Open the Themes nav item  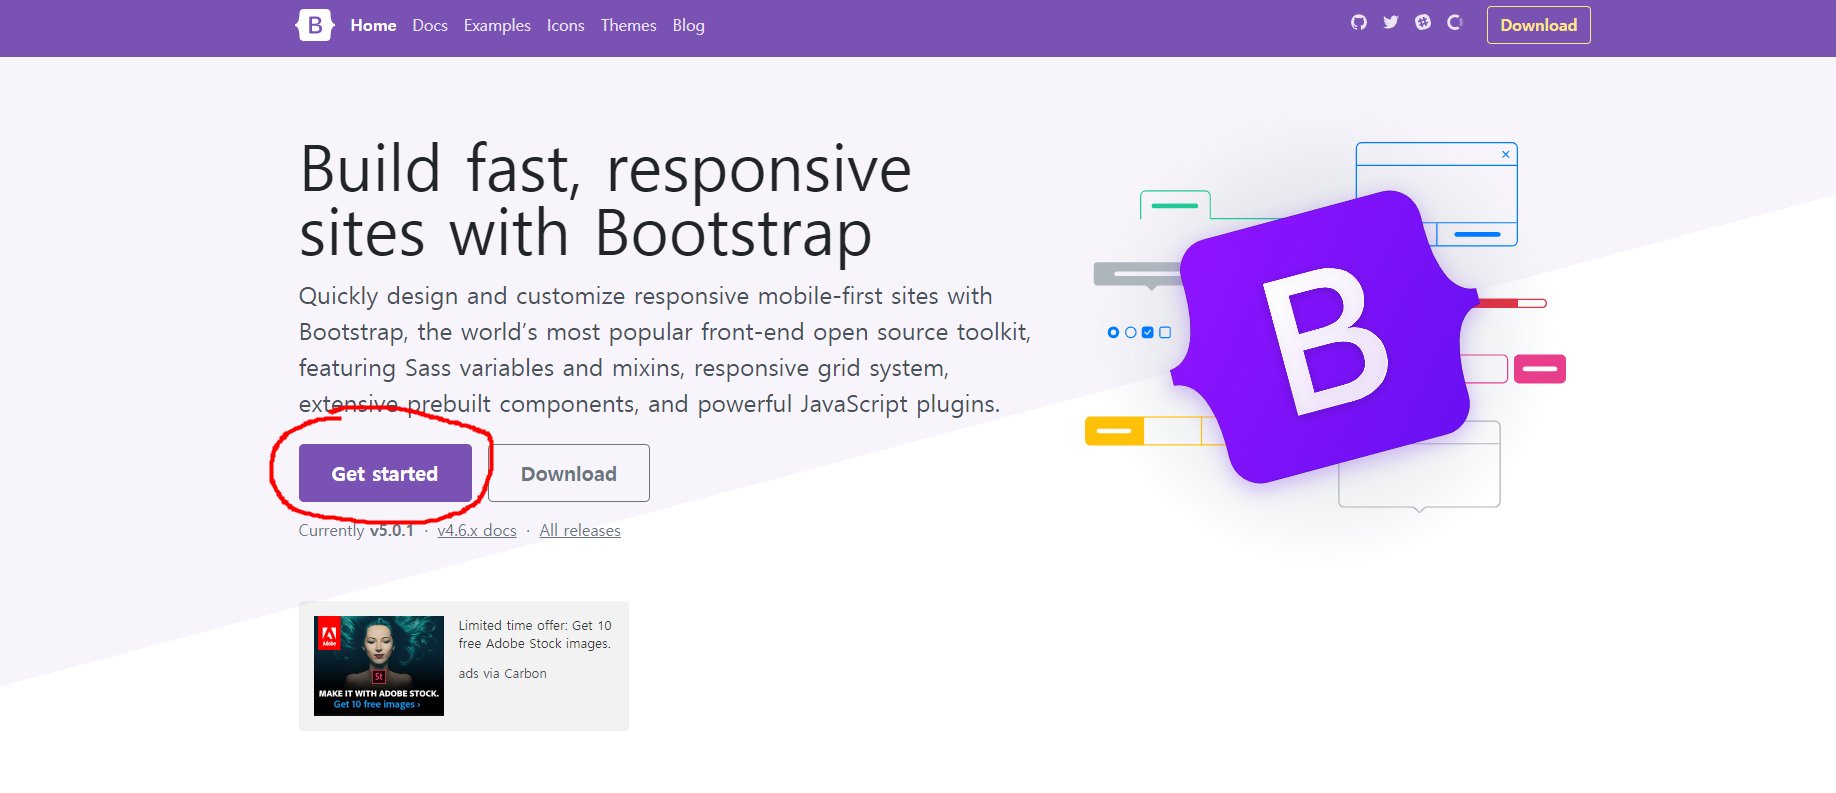(x=628, y=26)
